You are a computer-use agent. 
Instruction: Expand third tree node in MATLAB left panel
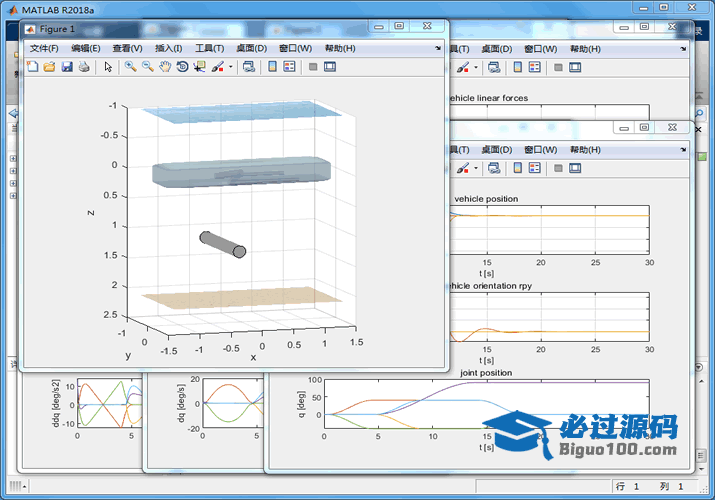coord(13,183)
